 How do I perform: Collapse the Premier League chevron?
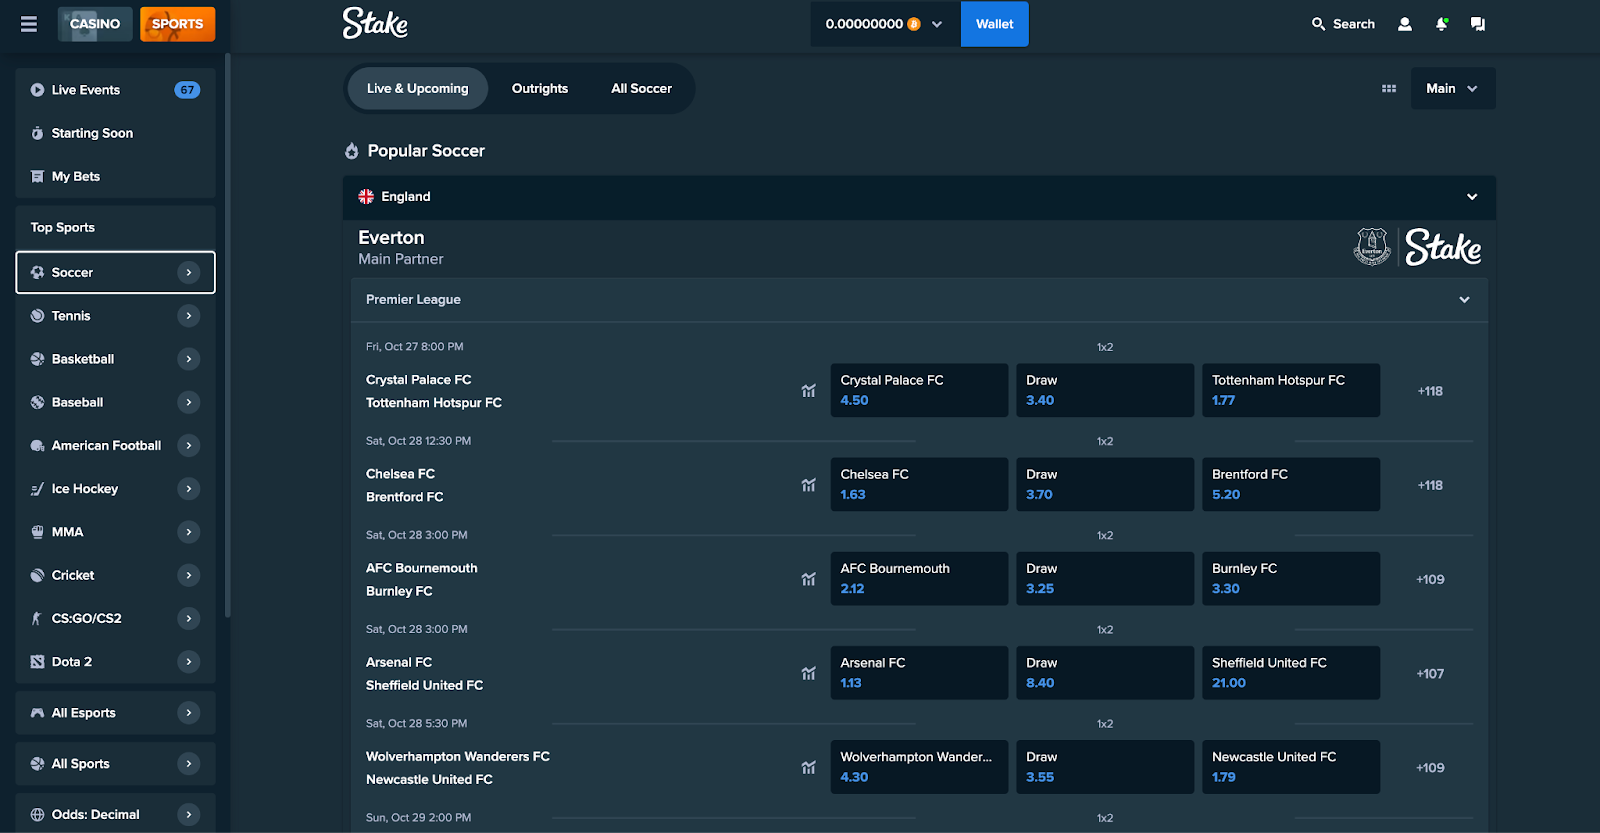pos(1464,300)
